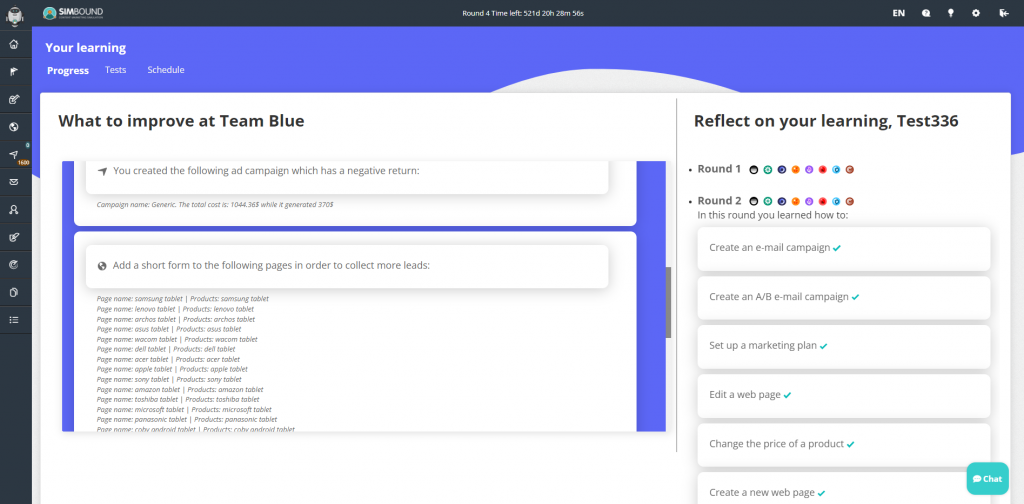
Task: Click the paper plane ads icon
Action: pyautogui.click(x=14, y=155)
